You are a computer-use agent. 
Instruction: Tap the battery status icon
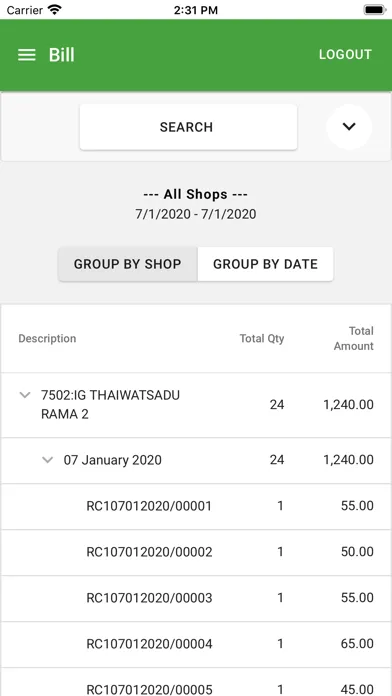click(374, 10)
